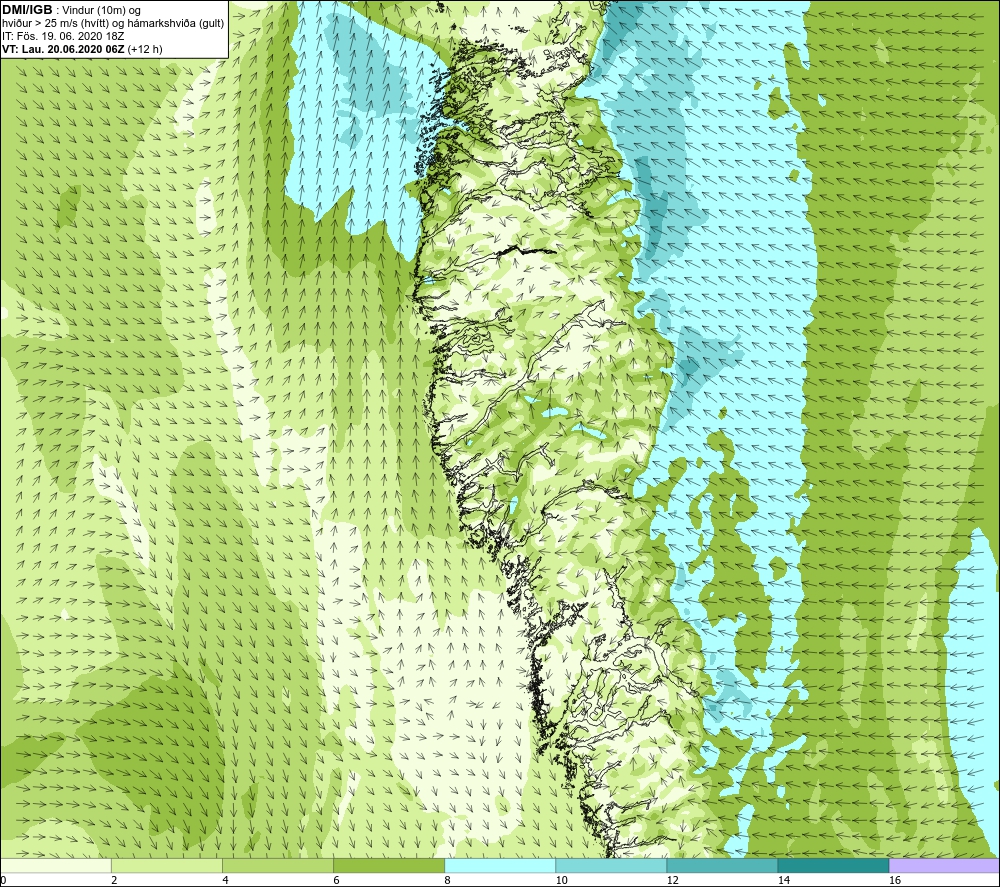Click the 4–6 m/s green swatch

click(x=278, y=865)
